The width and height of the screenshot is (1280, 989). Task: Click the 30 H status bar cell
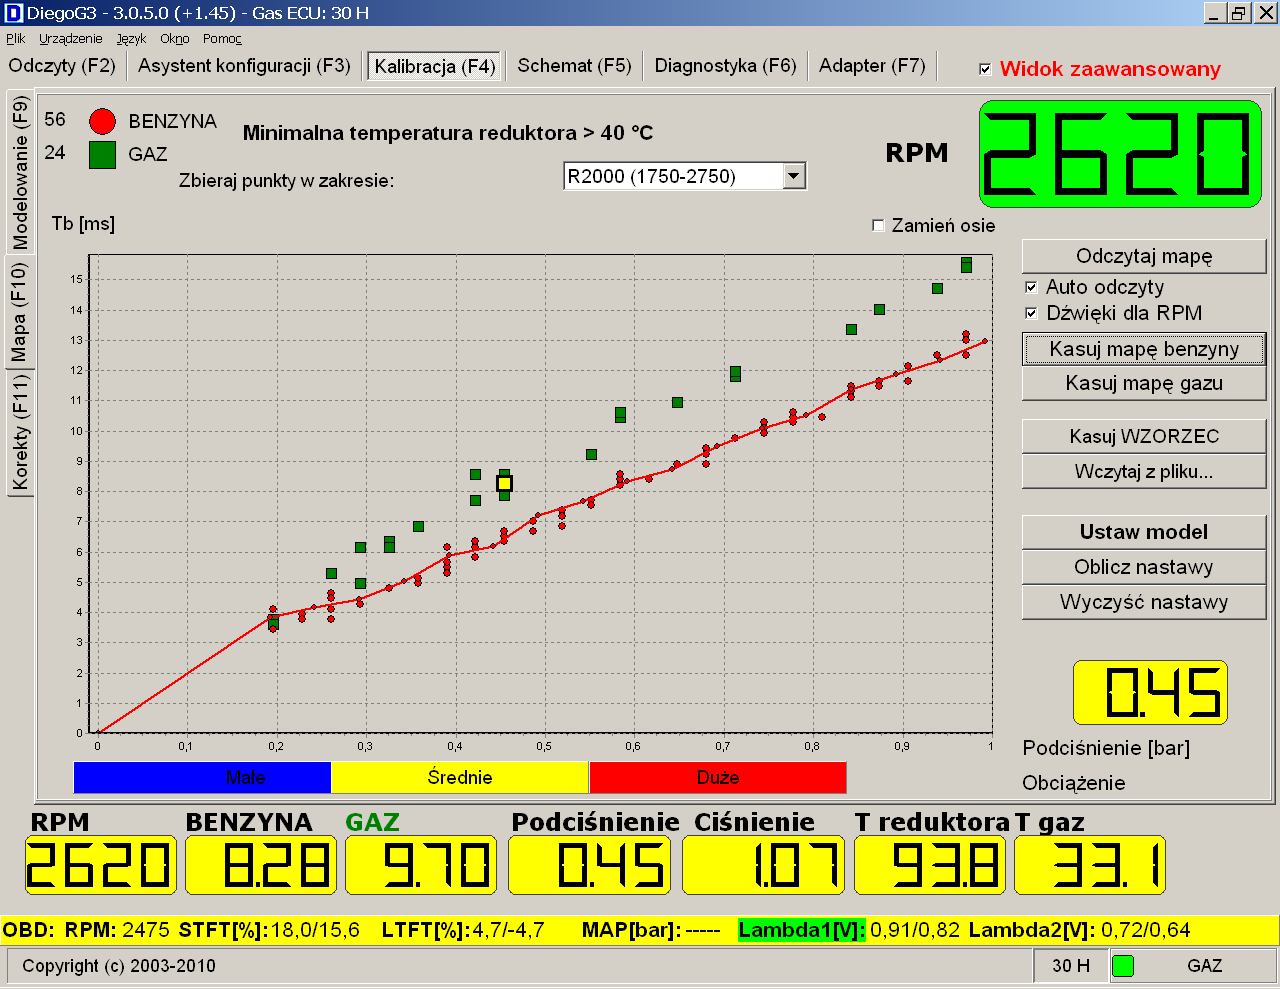click(x=1071, y=966)
